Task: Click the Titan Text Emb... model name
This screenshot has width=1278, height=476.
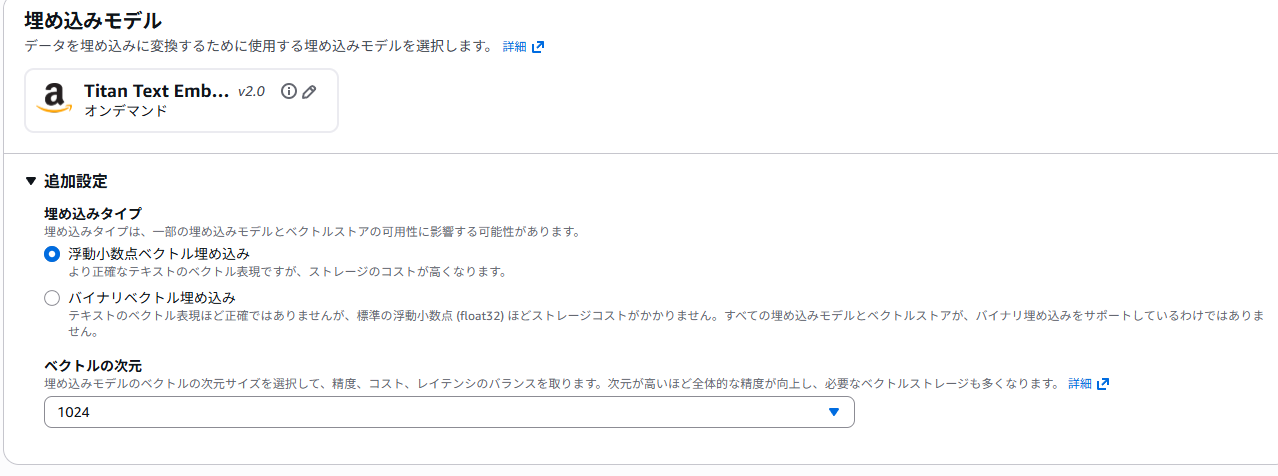Action: [x=156, y=91]
